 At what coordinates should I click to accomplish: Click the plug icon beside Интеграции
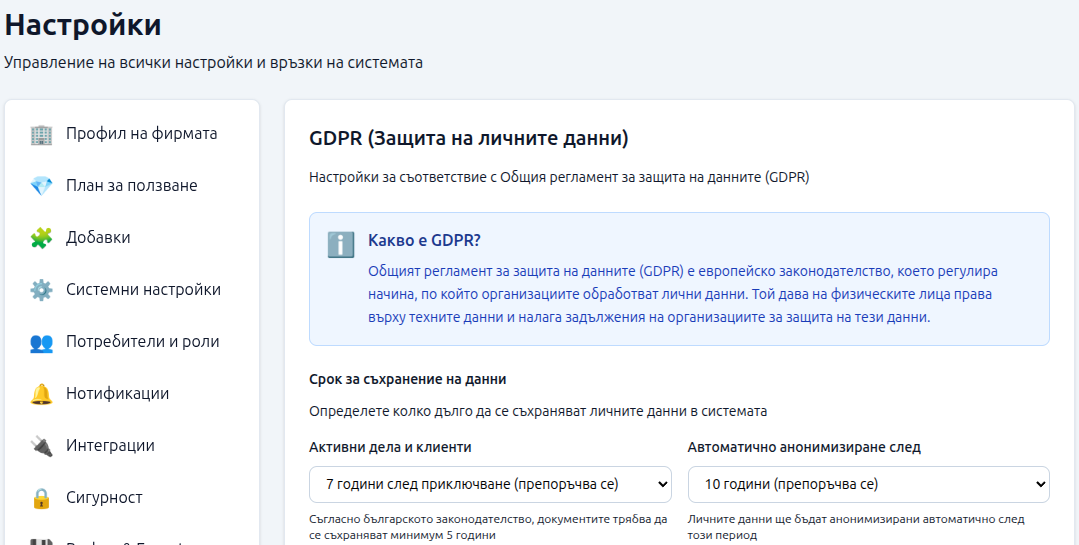(x=41, y=446)
